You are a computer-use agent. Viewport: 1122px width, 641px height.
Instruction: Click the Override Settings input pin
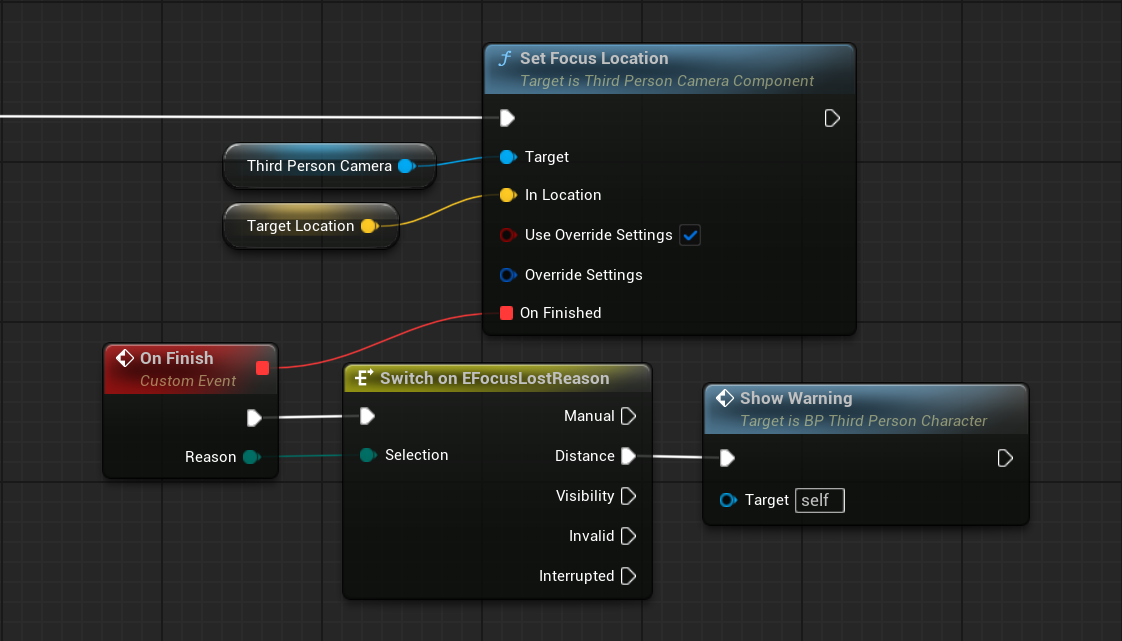pos(507,275)
